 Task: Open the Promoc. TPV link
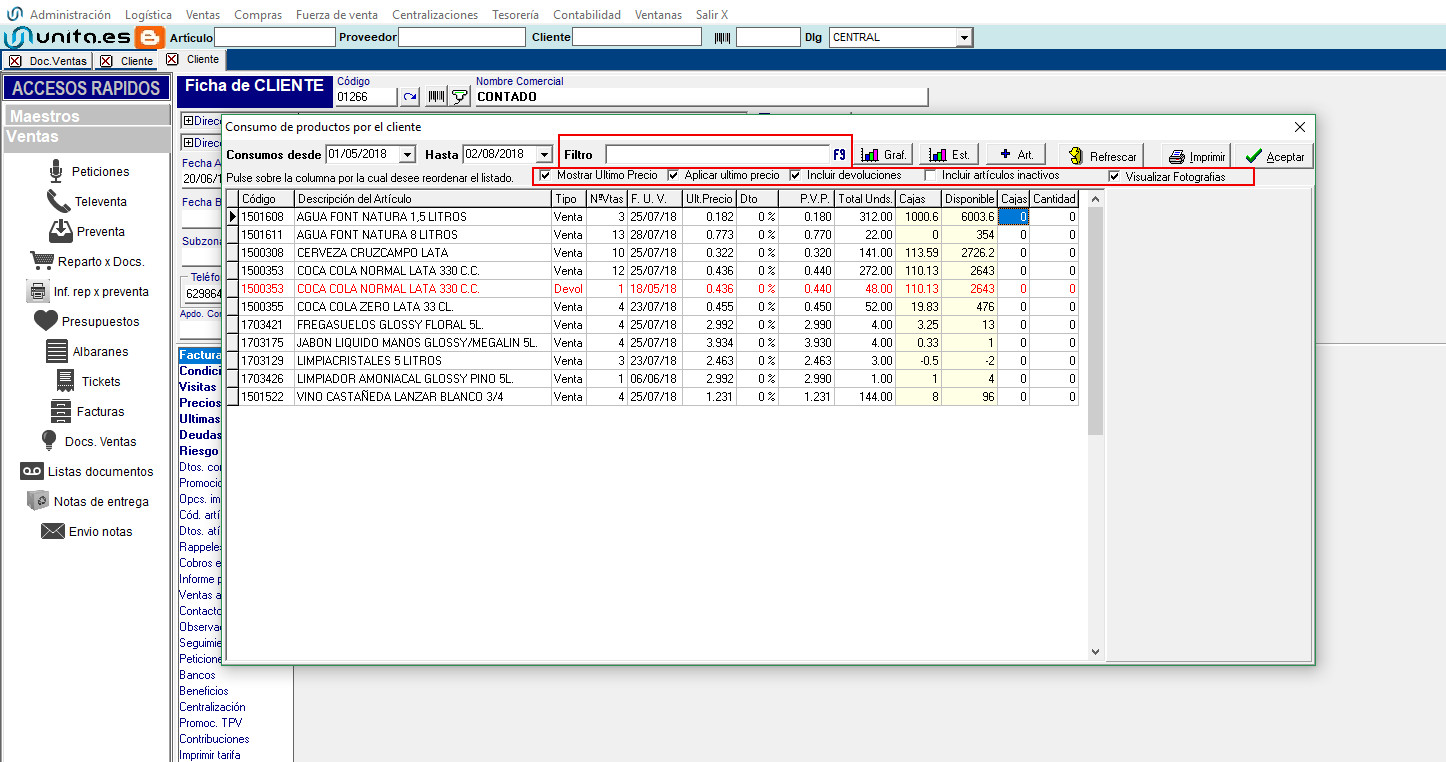(x=210, y=723)
